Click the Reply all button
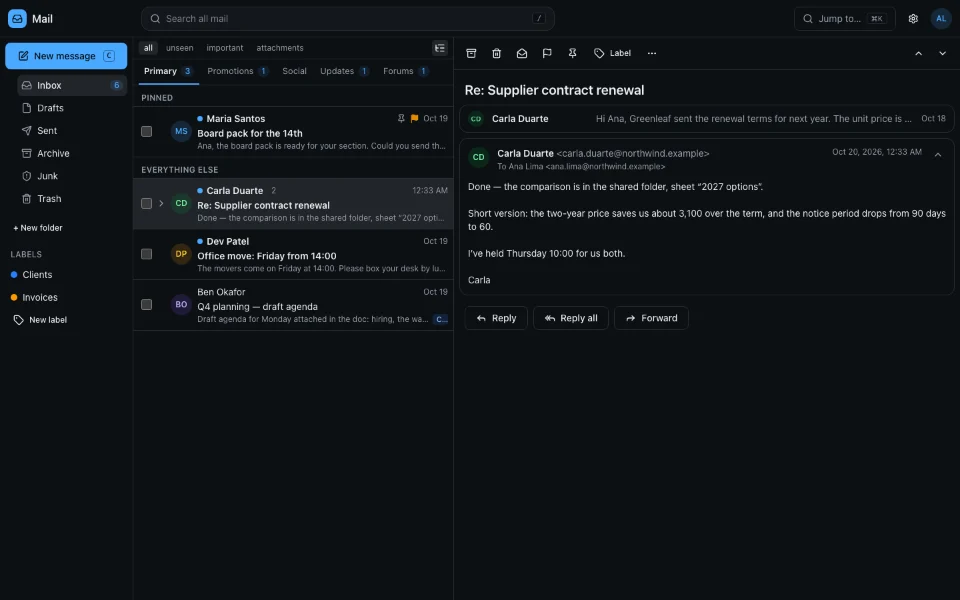 [x=571, y=318]
